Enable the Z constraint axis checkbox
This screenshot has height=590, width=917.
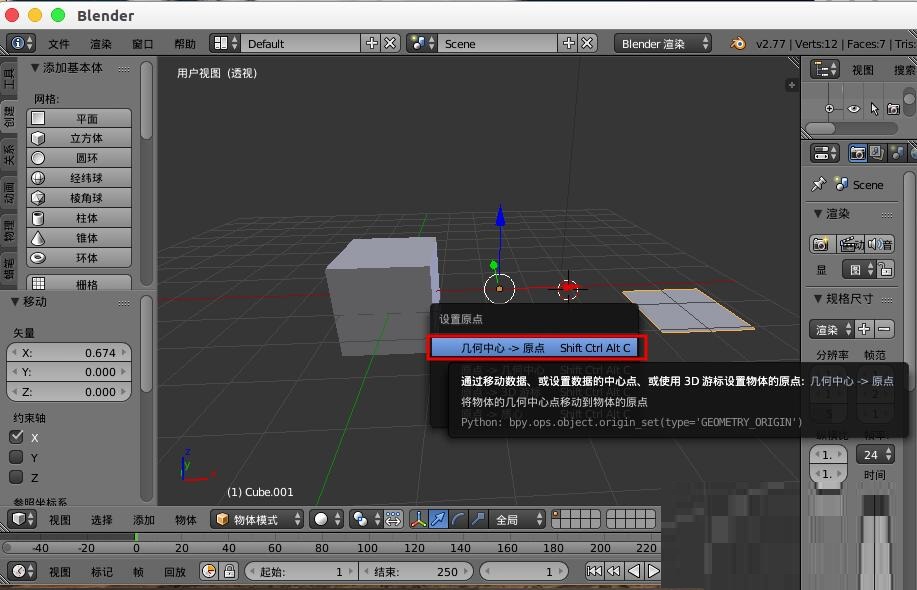tap(16, 477)
